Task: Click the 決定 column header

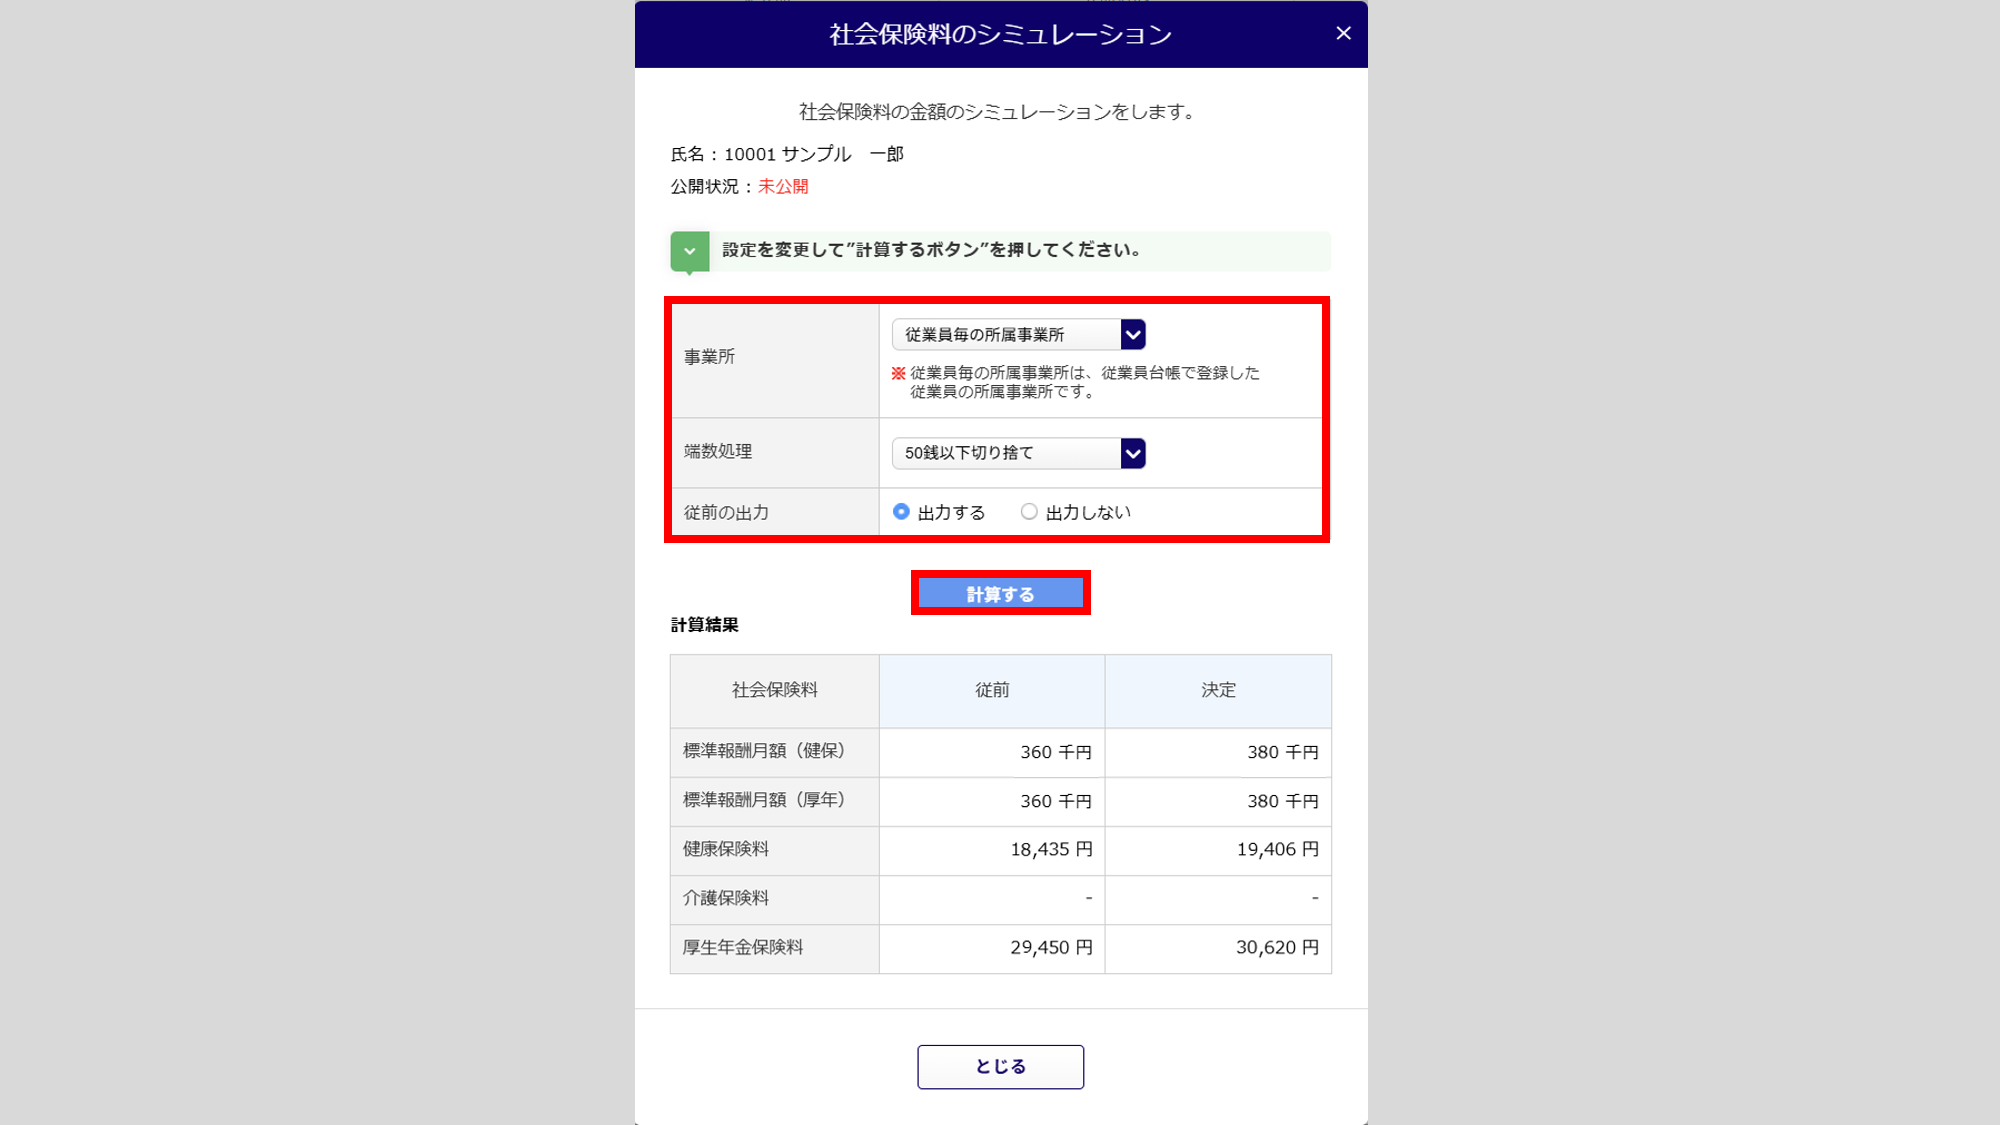Action: click(1218, 690)
